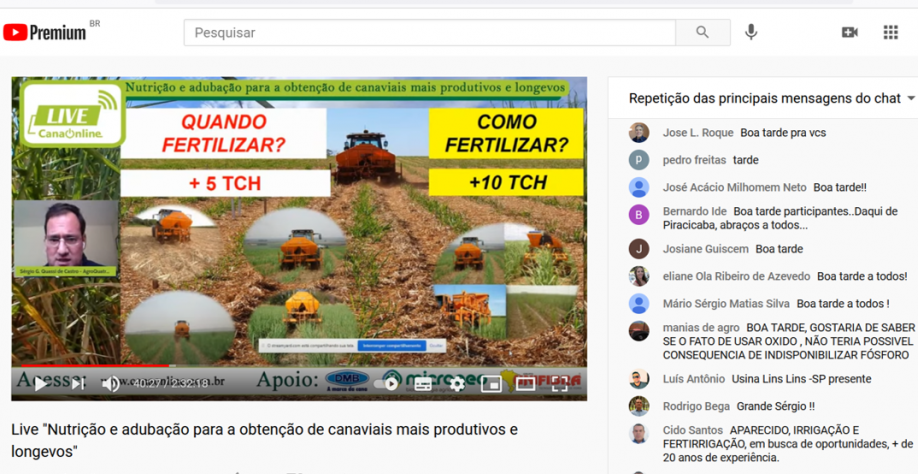Toggle subtitles on the player

coord(423,383)
